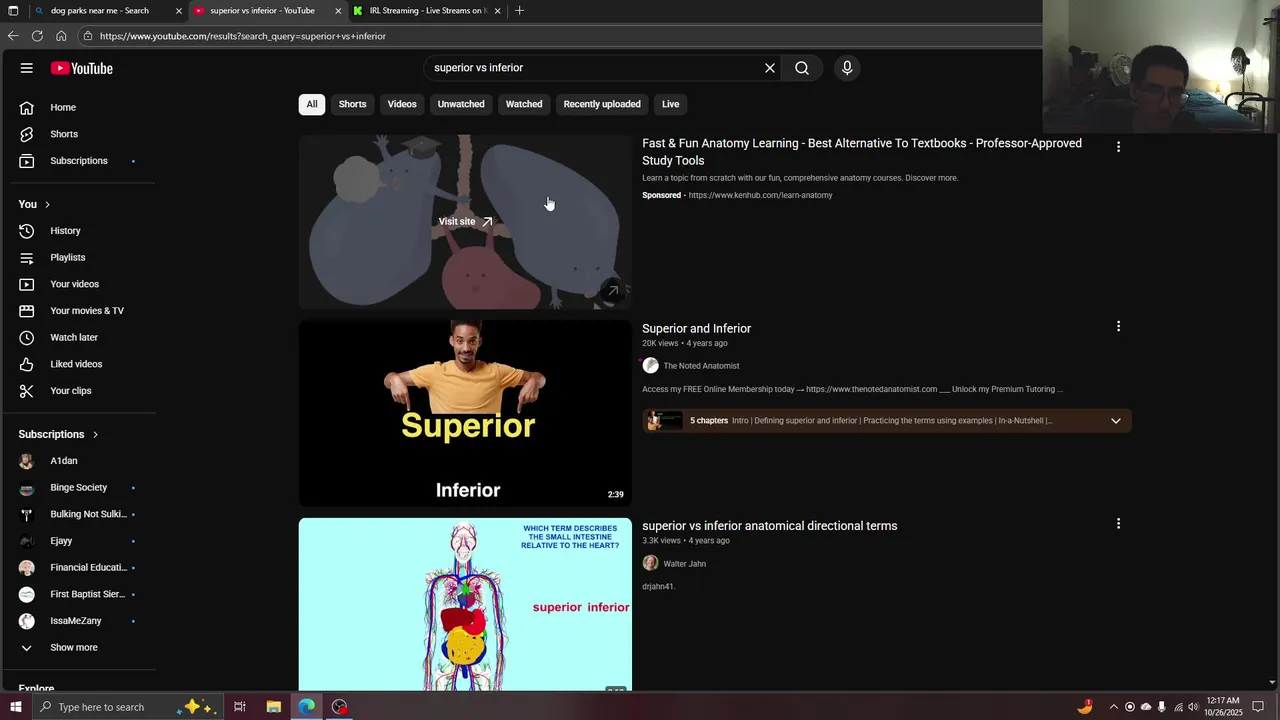Start voice search with the microphone icon
Screen dimensions: 1280x720
(847, 68)
